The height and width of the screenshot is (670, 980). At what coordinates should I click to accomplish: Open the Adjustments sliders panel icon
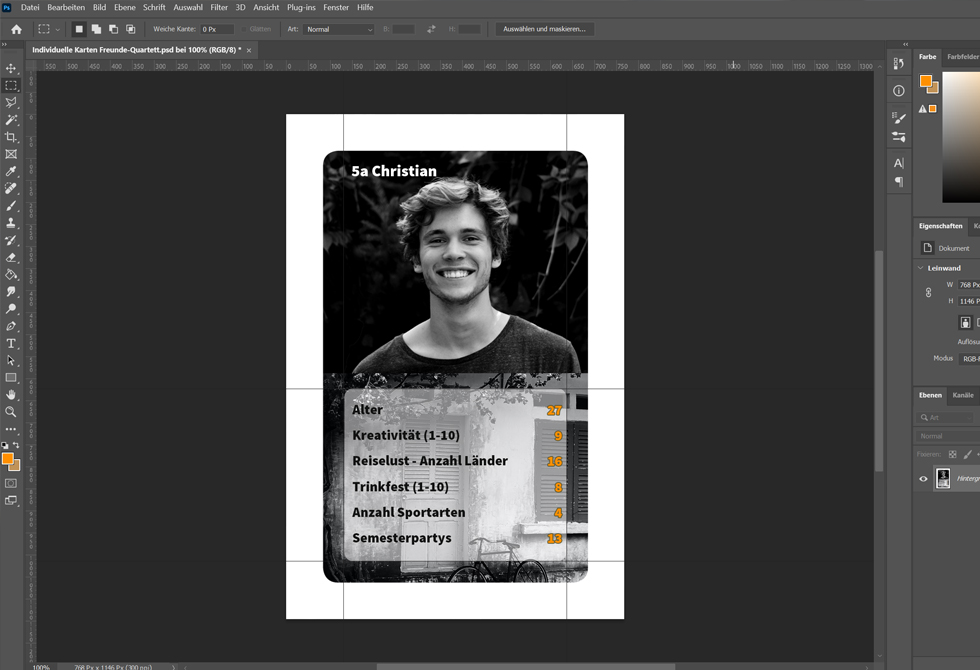pyautogui.click(x=899, y=136)
